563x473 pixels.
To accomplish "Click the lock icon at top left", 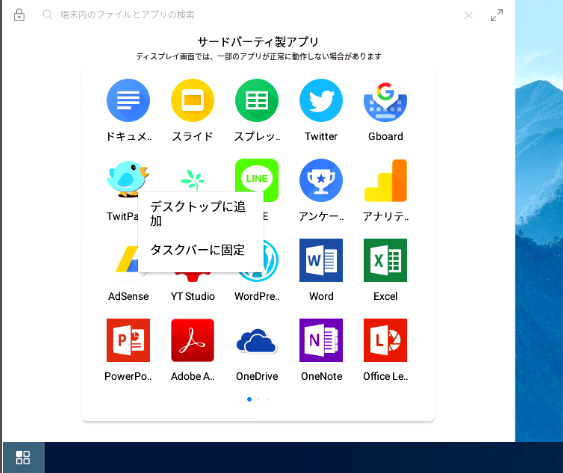I will tap(19, 15).
